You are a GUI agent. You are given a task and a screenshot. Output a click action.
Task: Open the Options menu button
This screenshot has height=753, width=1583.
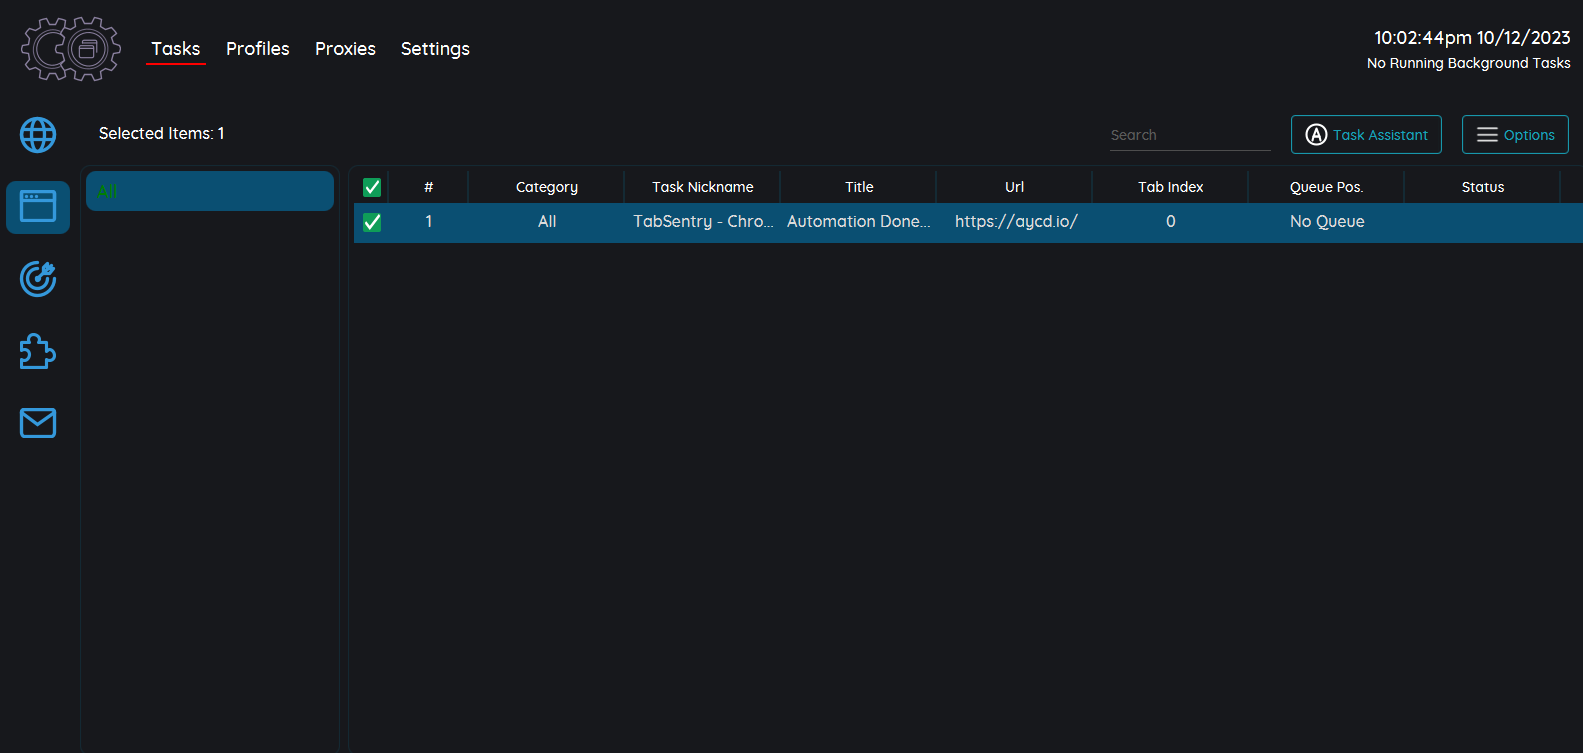click(x=1515, y=135)
